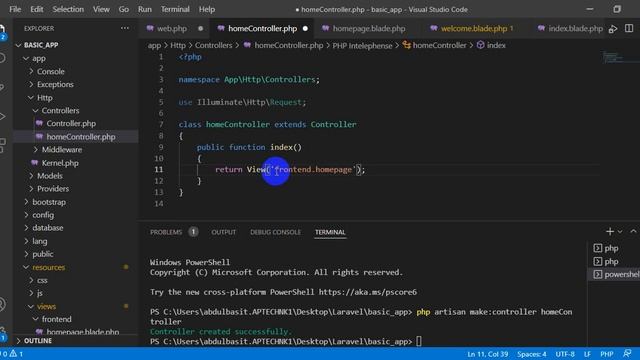This screenshot has width=640, height=360.
Task: Expand the OUTLINE section
Action: click(38, 340)
